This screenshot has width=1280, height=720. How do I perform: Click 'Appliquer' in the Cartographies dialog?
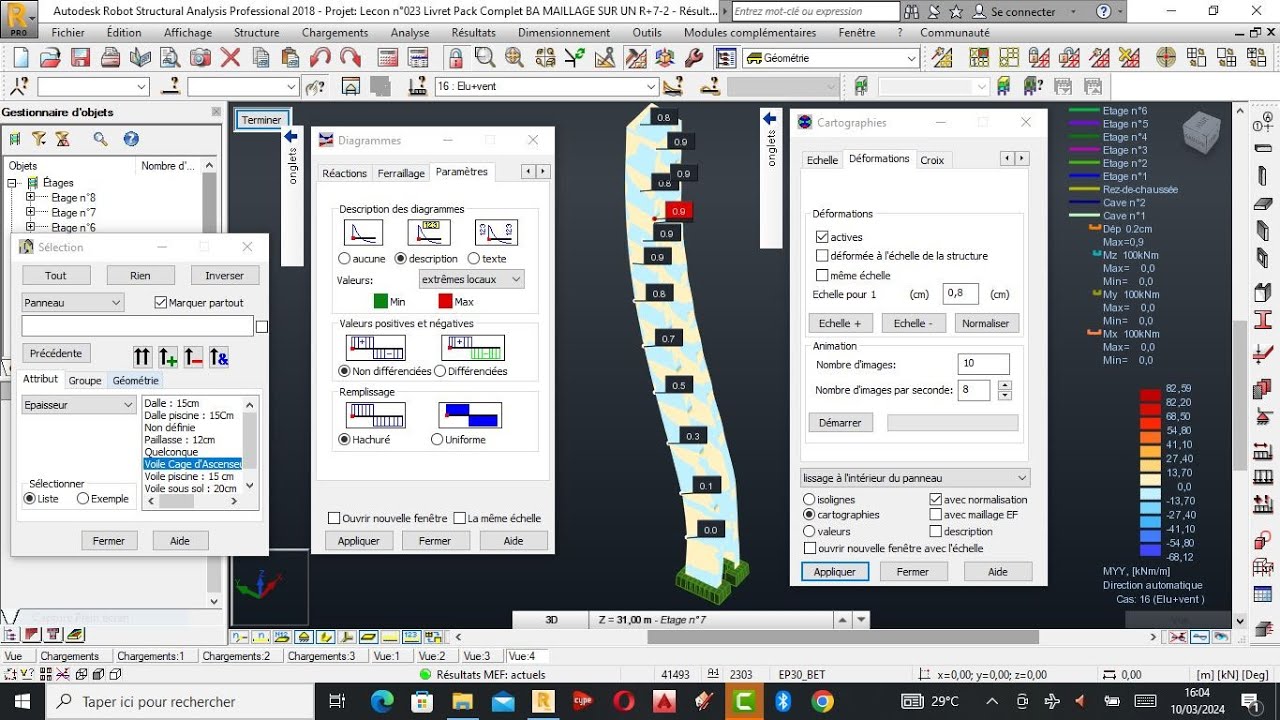coord(835,571)
